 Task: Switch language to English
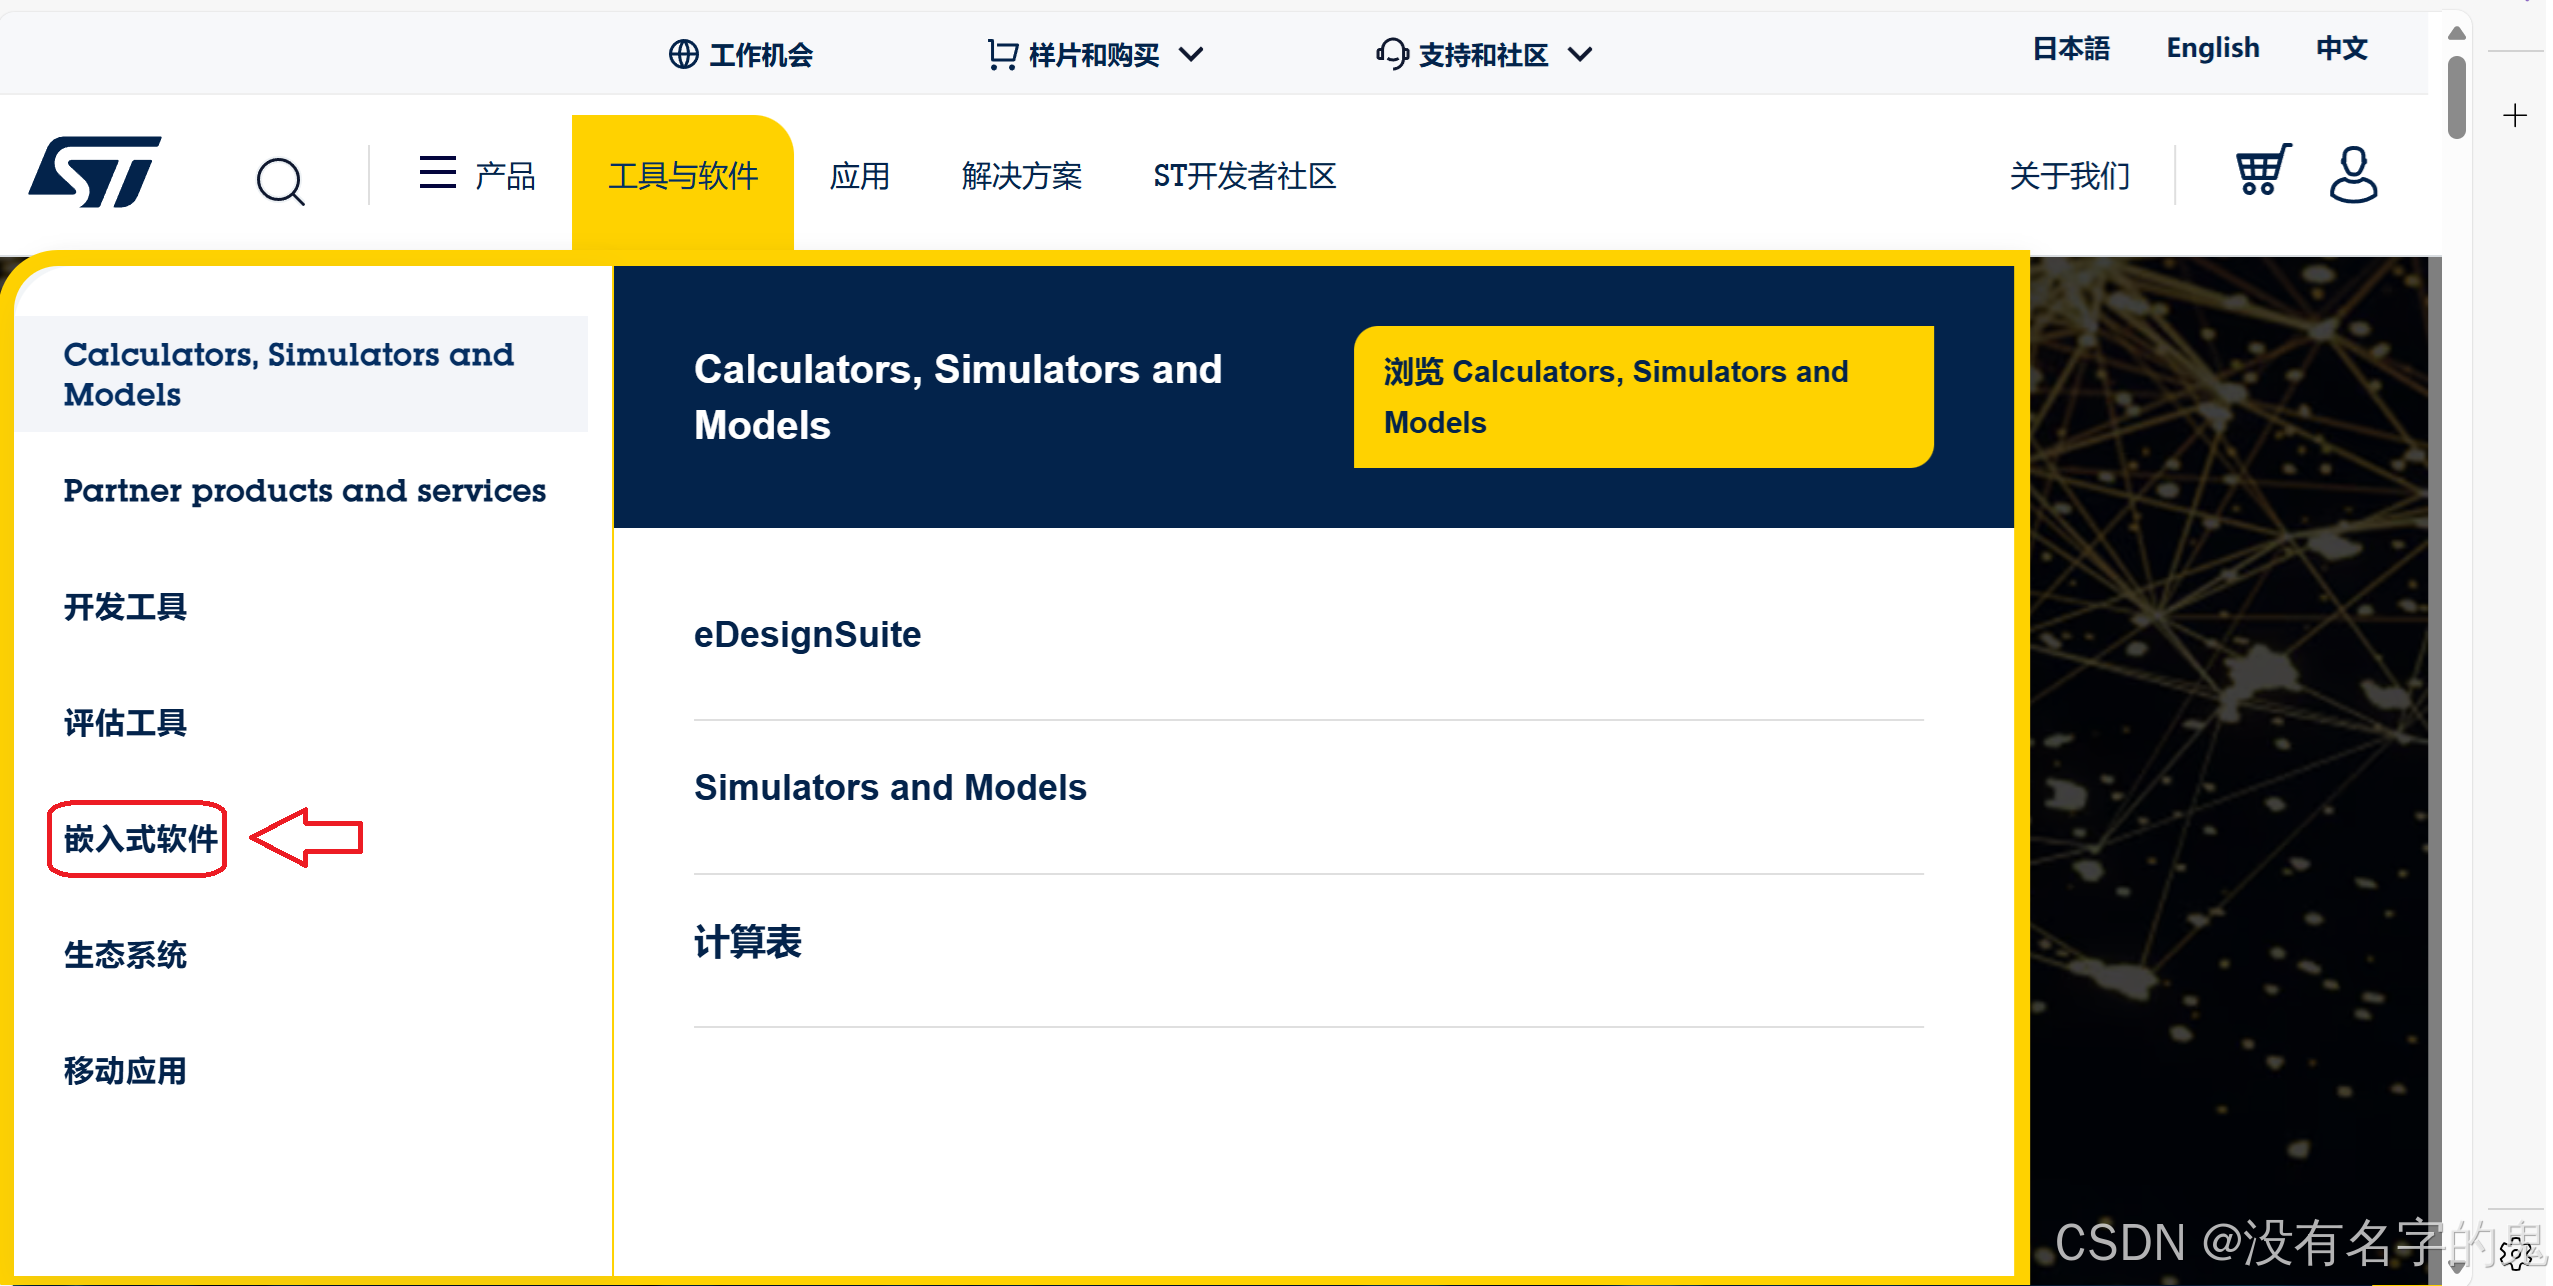pos(2213,48)
